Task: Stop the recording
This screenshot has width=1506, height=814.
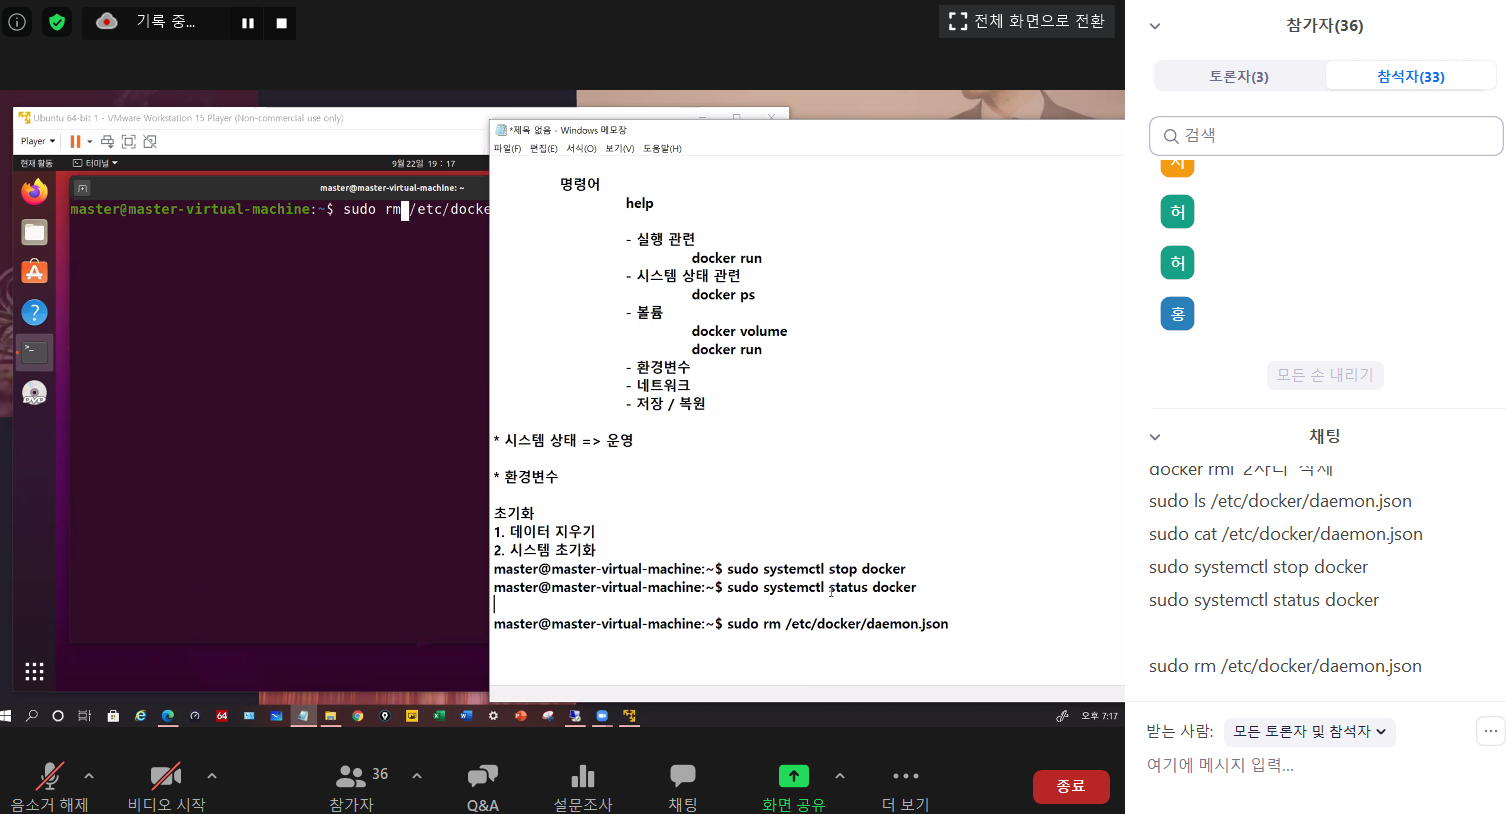Action: [282, 23]
